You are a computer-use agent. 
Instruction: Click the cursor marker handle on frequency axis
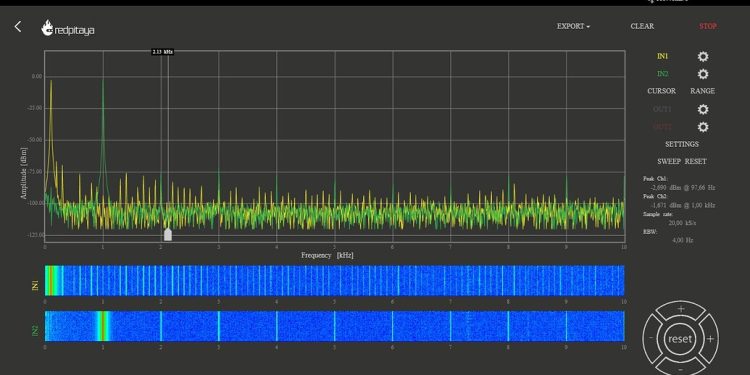167,234
